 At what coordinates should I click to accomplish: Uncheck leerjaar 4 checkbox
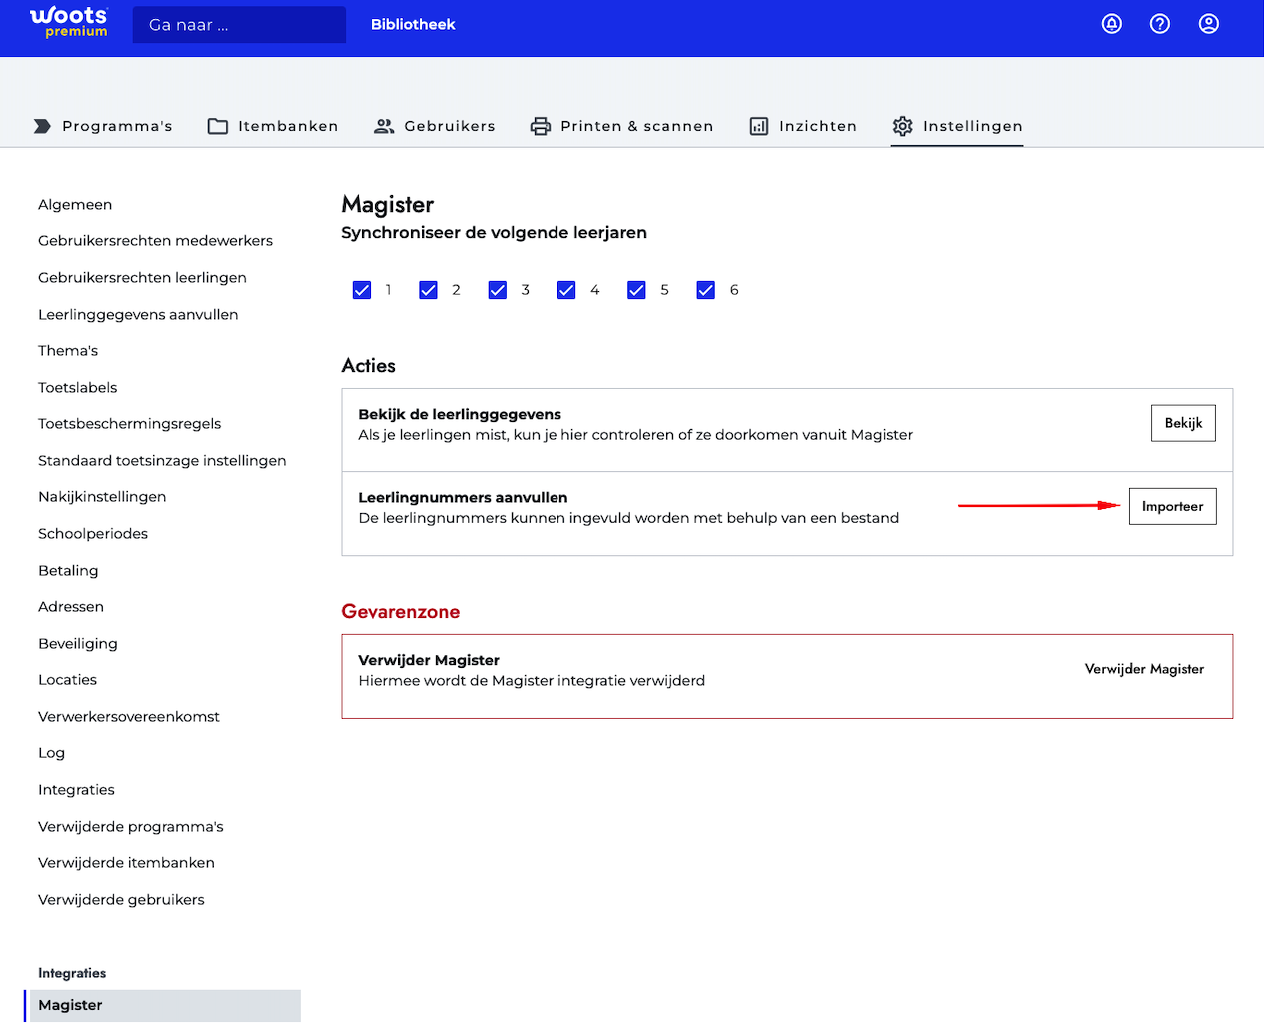pos(566,290)
